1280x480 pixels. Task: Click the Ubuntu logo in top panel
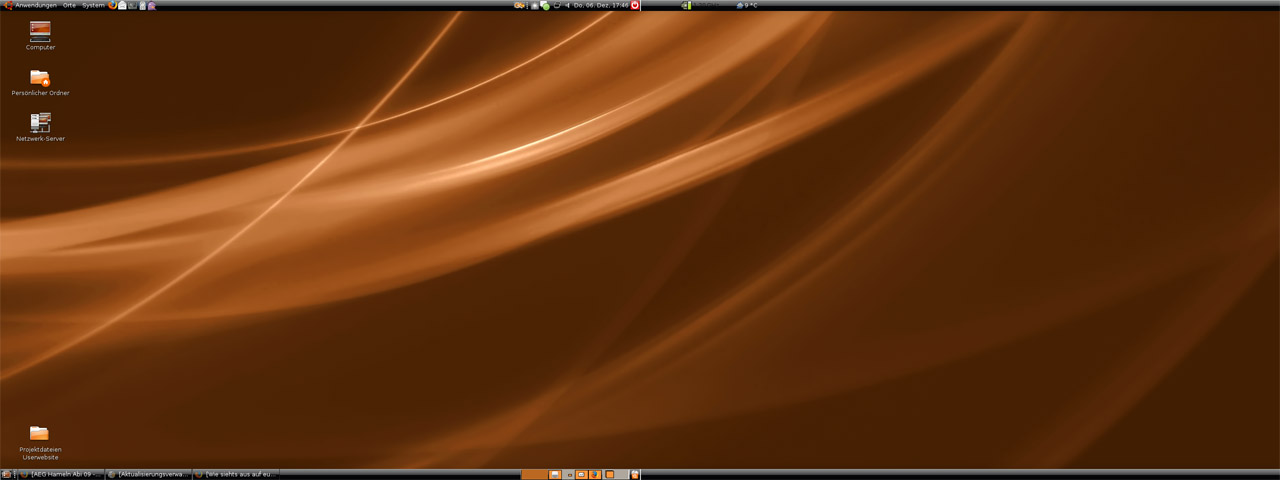coord(8,5)
